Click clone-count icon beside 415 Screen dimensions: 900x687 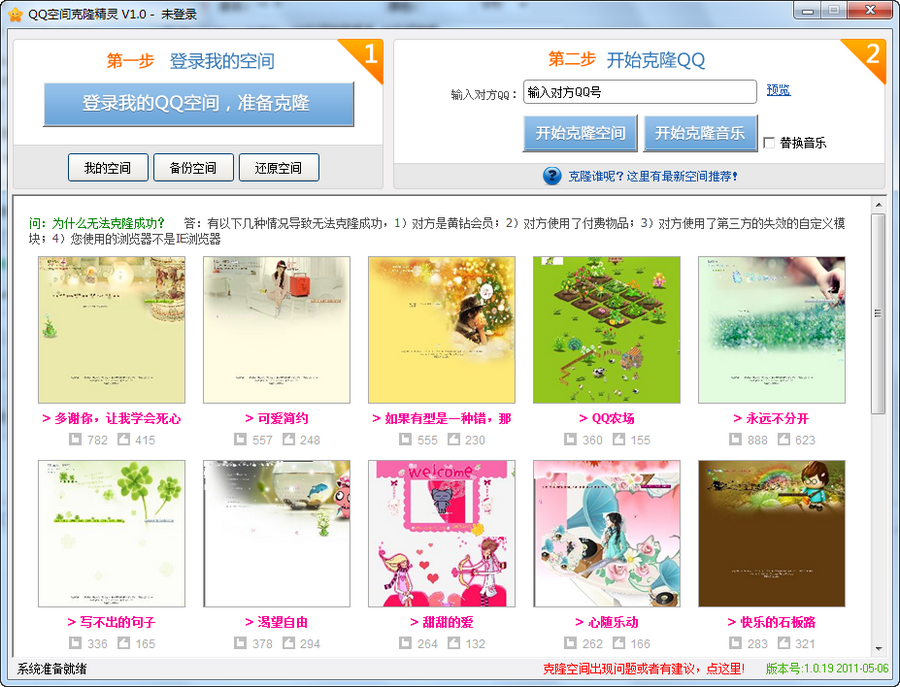pyautogui.click(x=123, y=439)
